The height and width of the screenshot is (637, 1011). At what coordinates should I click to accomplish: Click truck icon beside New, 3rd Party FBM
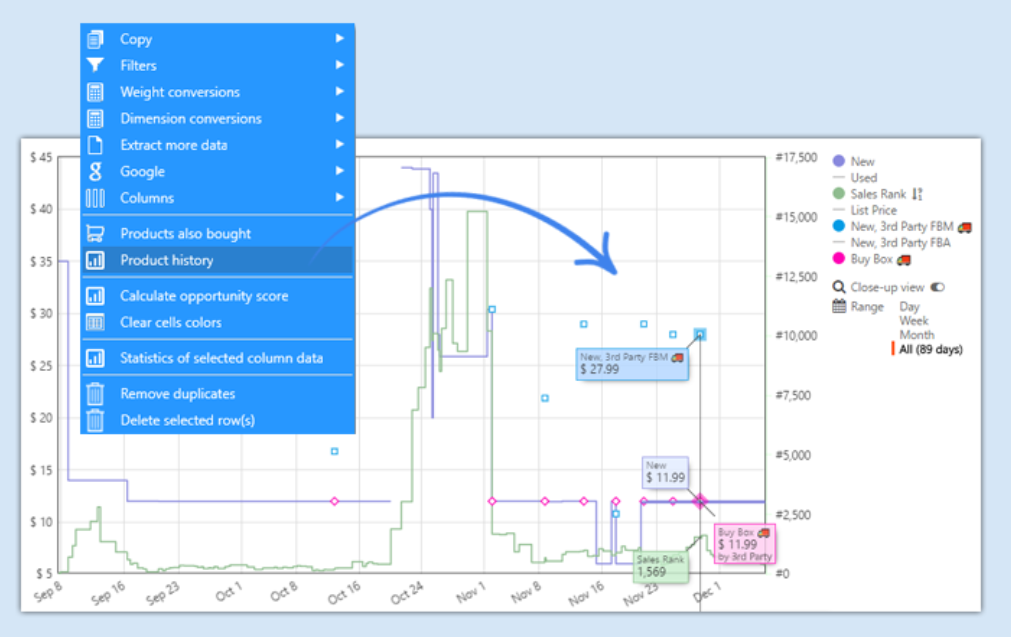point(965,227)
